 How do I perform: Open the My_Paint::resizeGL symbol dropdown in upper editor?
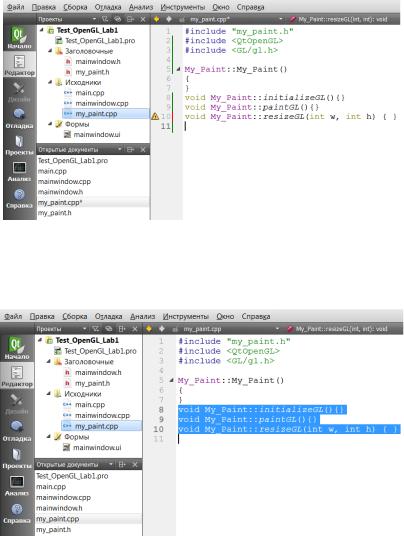(x=342, y=19)
